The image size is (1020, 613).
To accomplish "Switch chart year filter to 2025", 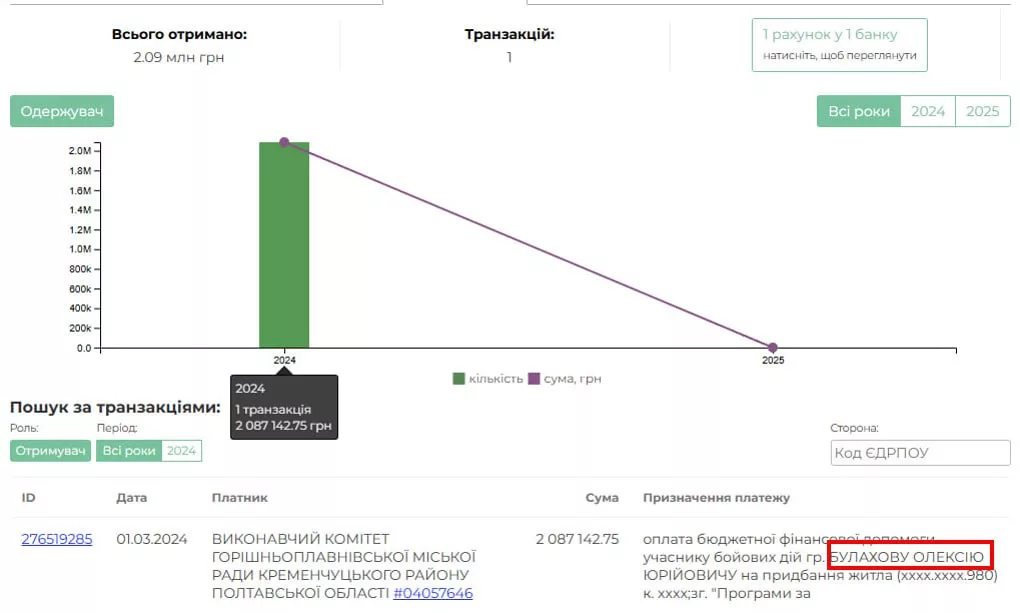I will point(982,111).
